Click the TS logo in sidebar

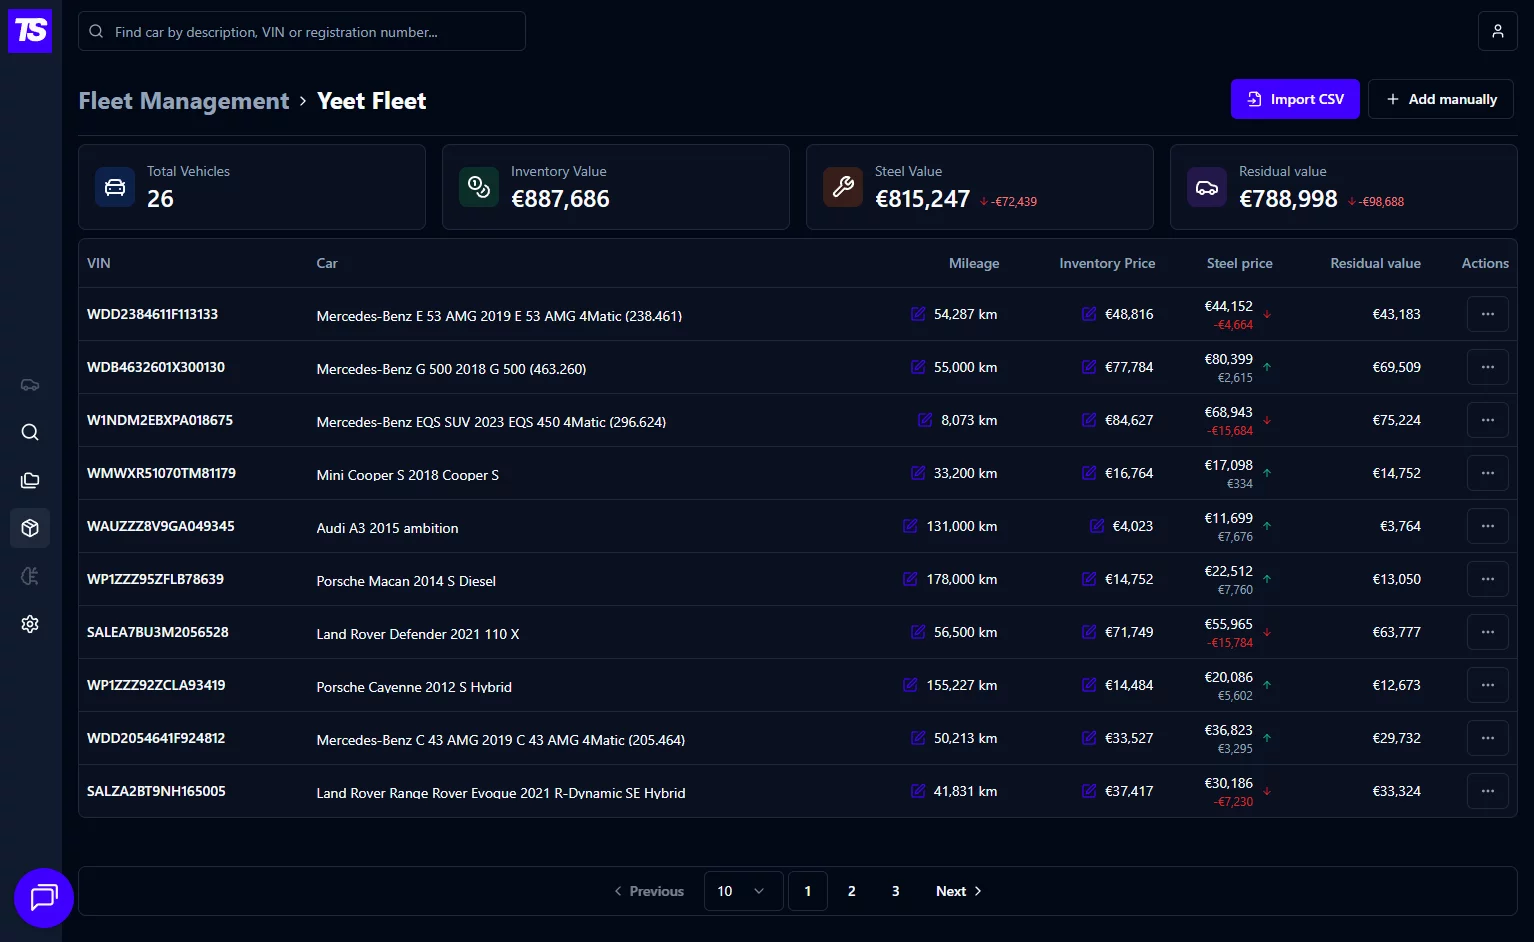tap(30, 31)
